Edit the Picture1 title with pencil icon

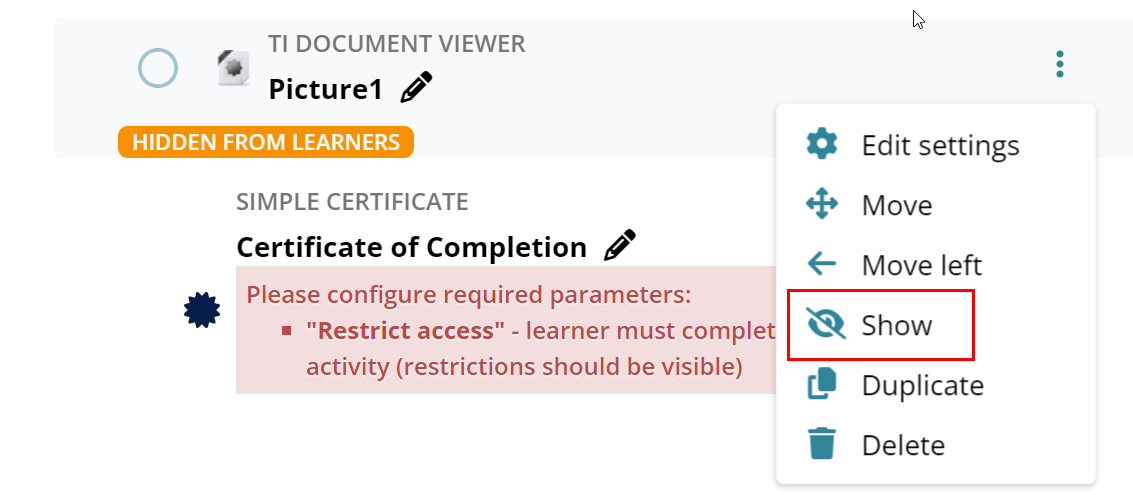[416, 89]
